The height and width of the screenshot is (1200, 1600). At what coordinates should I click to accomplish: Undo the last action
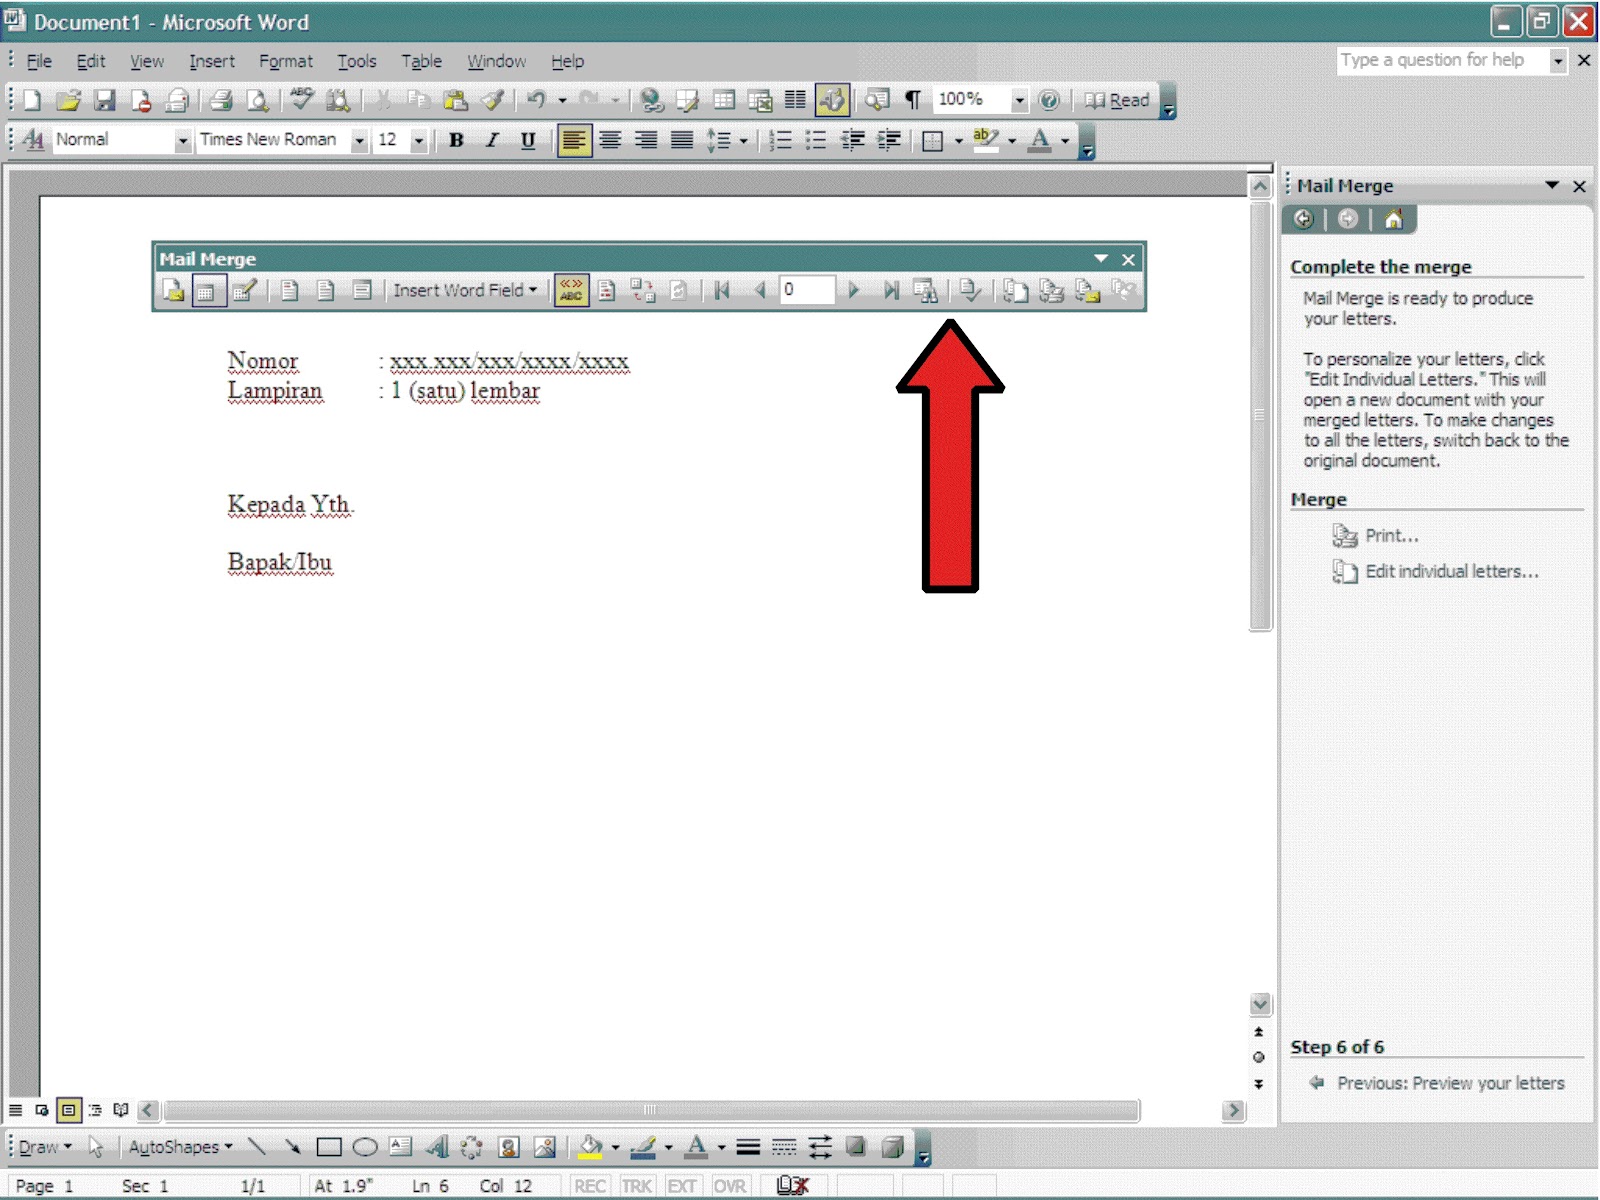(537, 100)
